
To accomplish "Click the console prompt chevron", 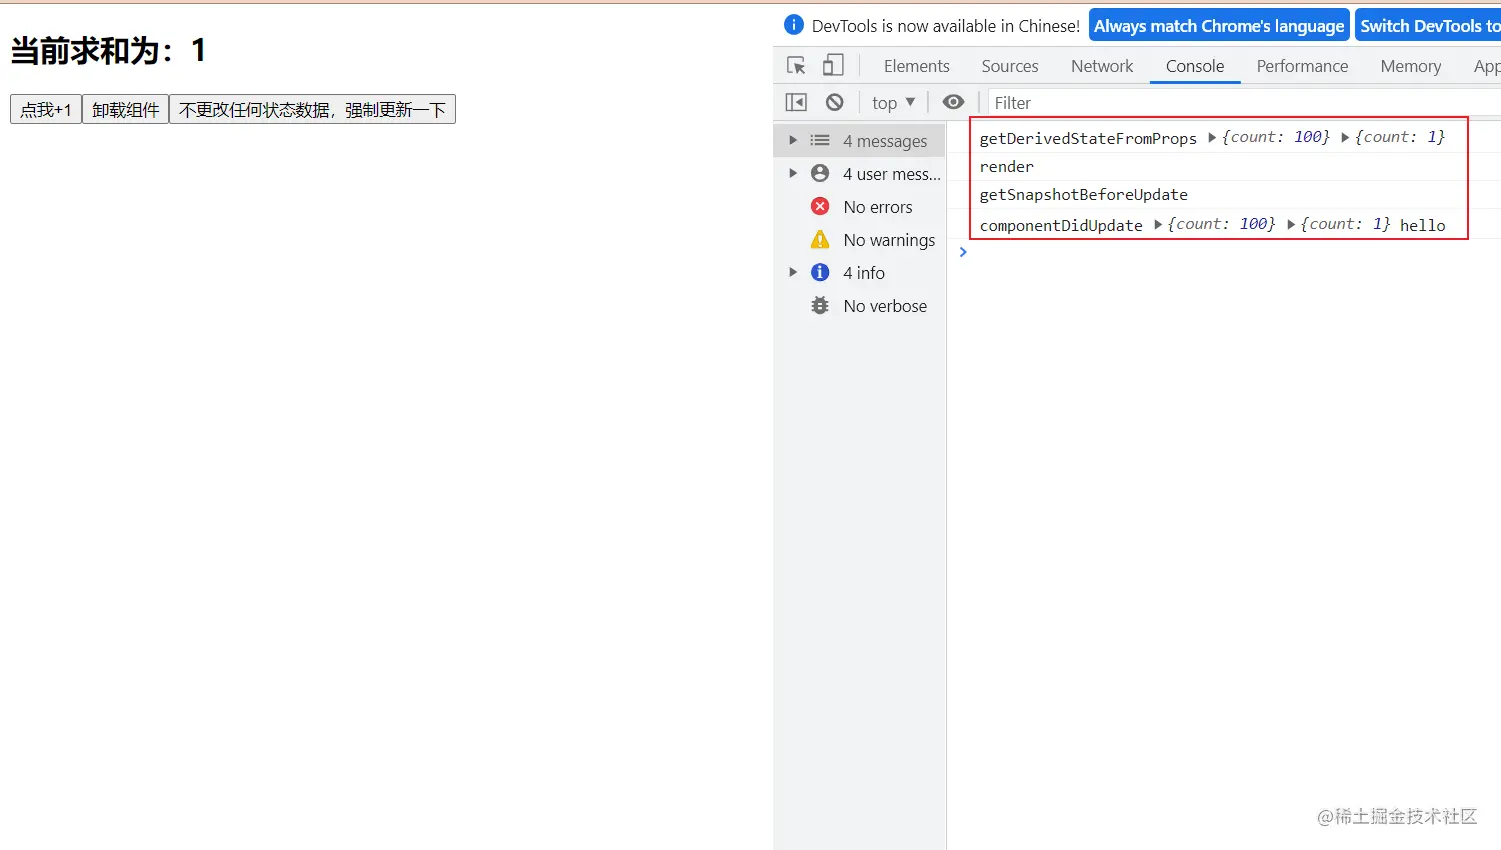I will (x=963, y=252).
